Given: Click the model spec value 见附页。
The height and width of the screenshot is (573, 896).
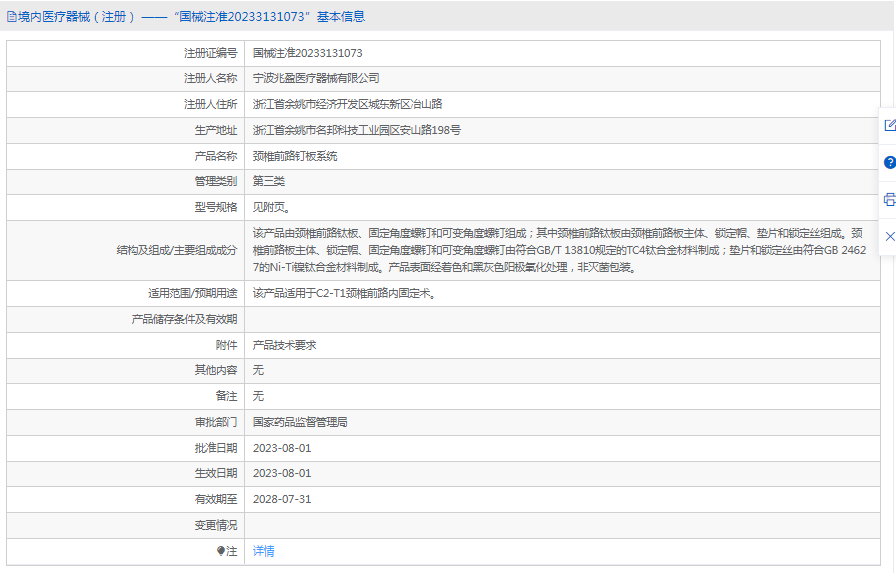Looking at the screenshot, I should coord(271,207).
